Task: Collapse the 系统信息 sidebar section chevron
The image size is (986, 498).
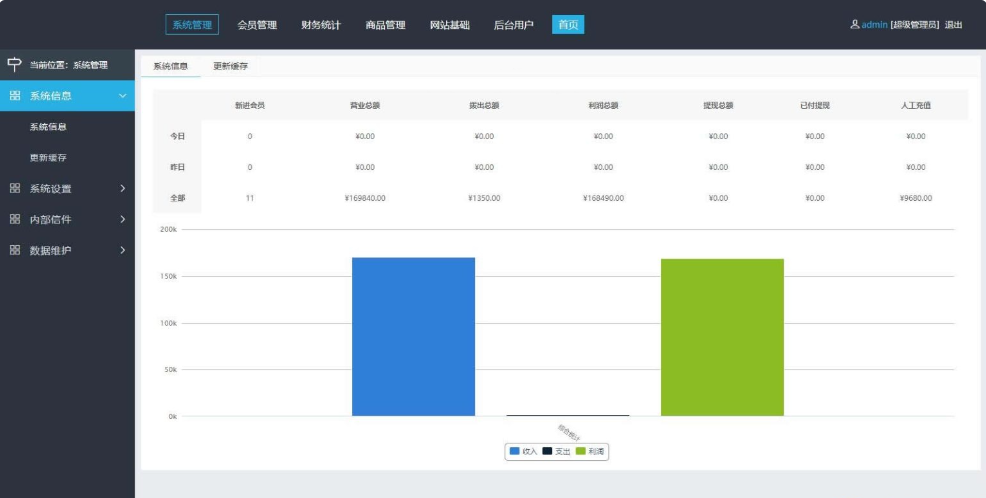Action: pos(122,96)
